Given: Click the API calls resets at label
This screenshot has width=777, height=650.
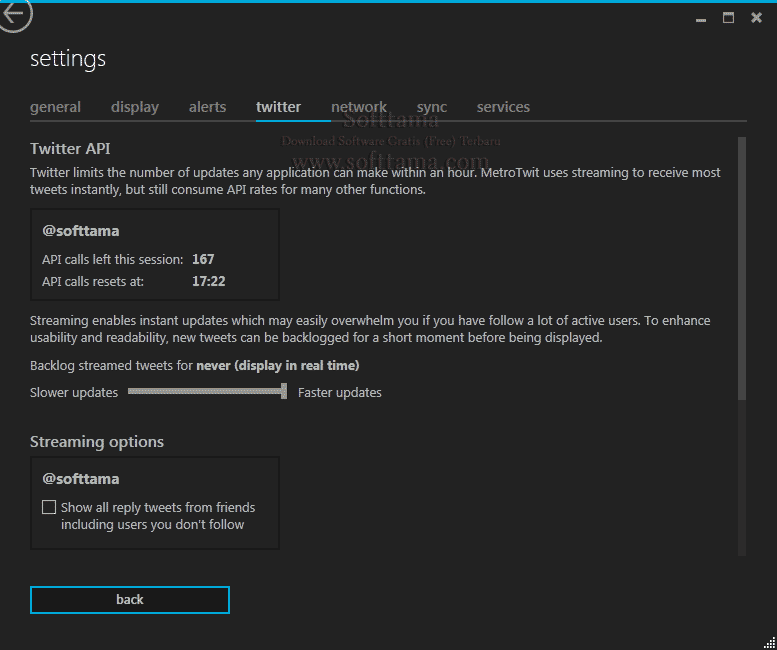Looking at the screenshot, I should click(x=93, y=282).
